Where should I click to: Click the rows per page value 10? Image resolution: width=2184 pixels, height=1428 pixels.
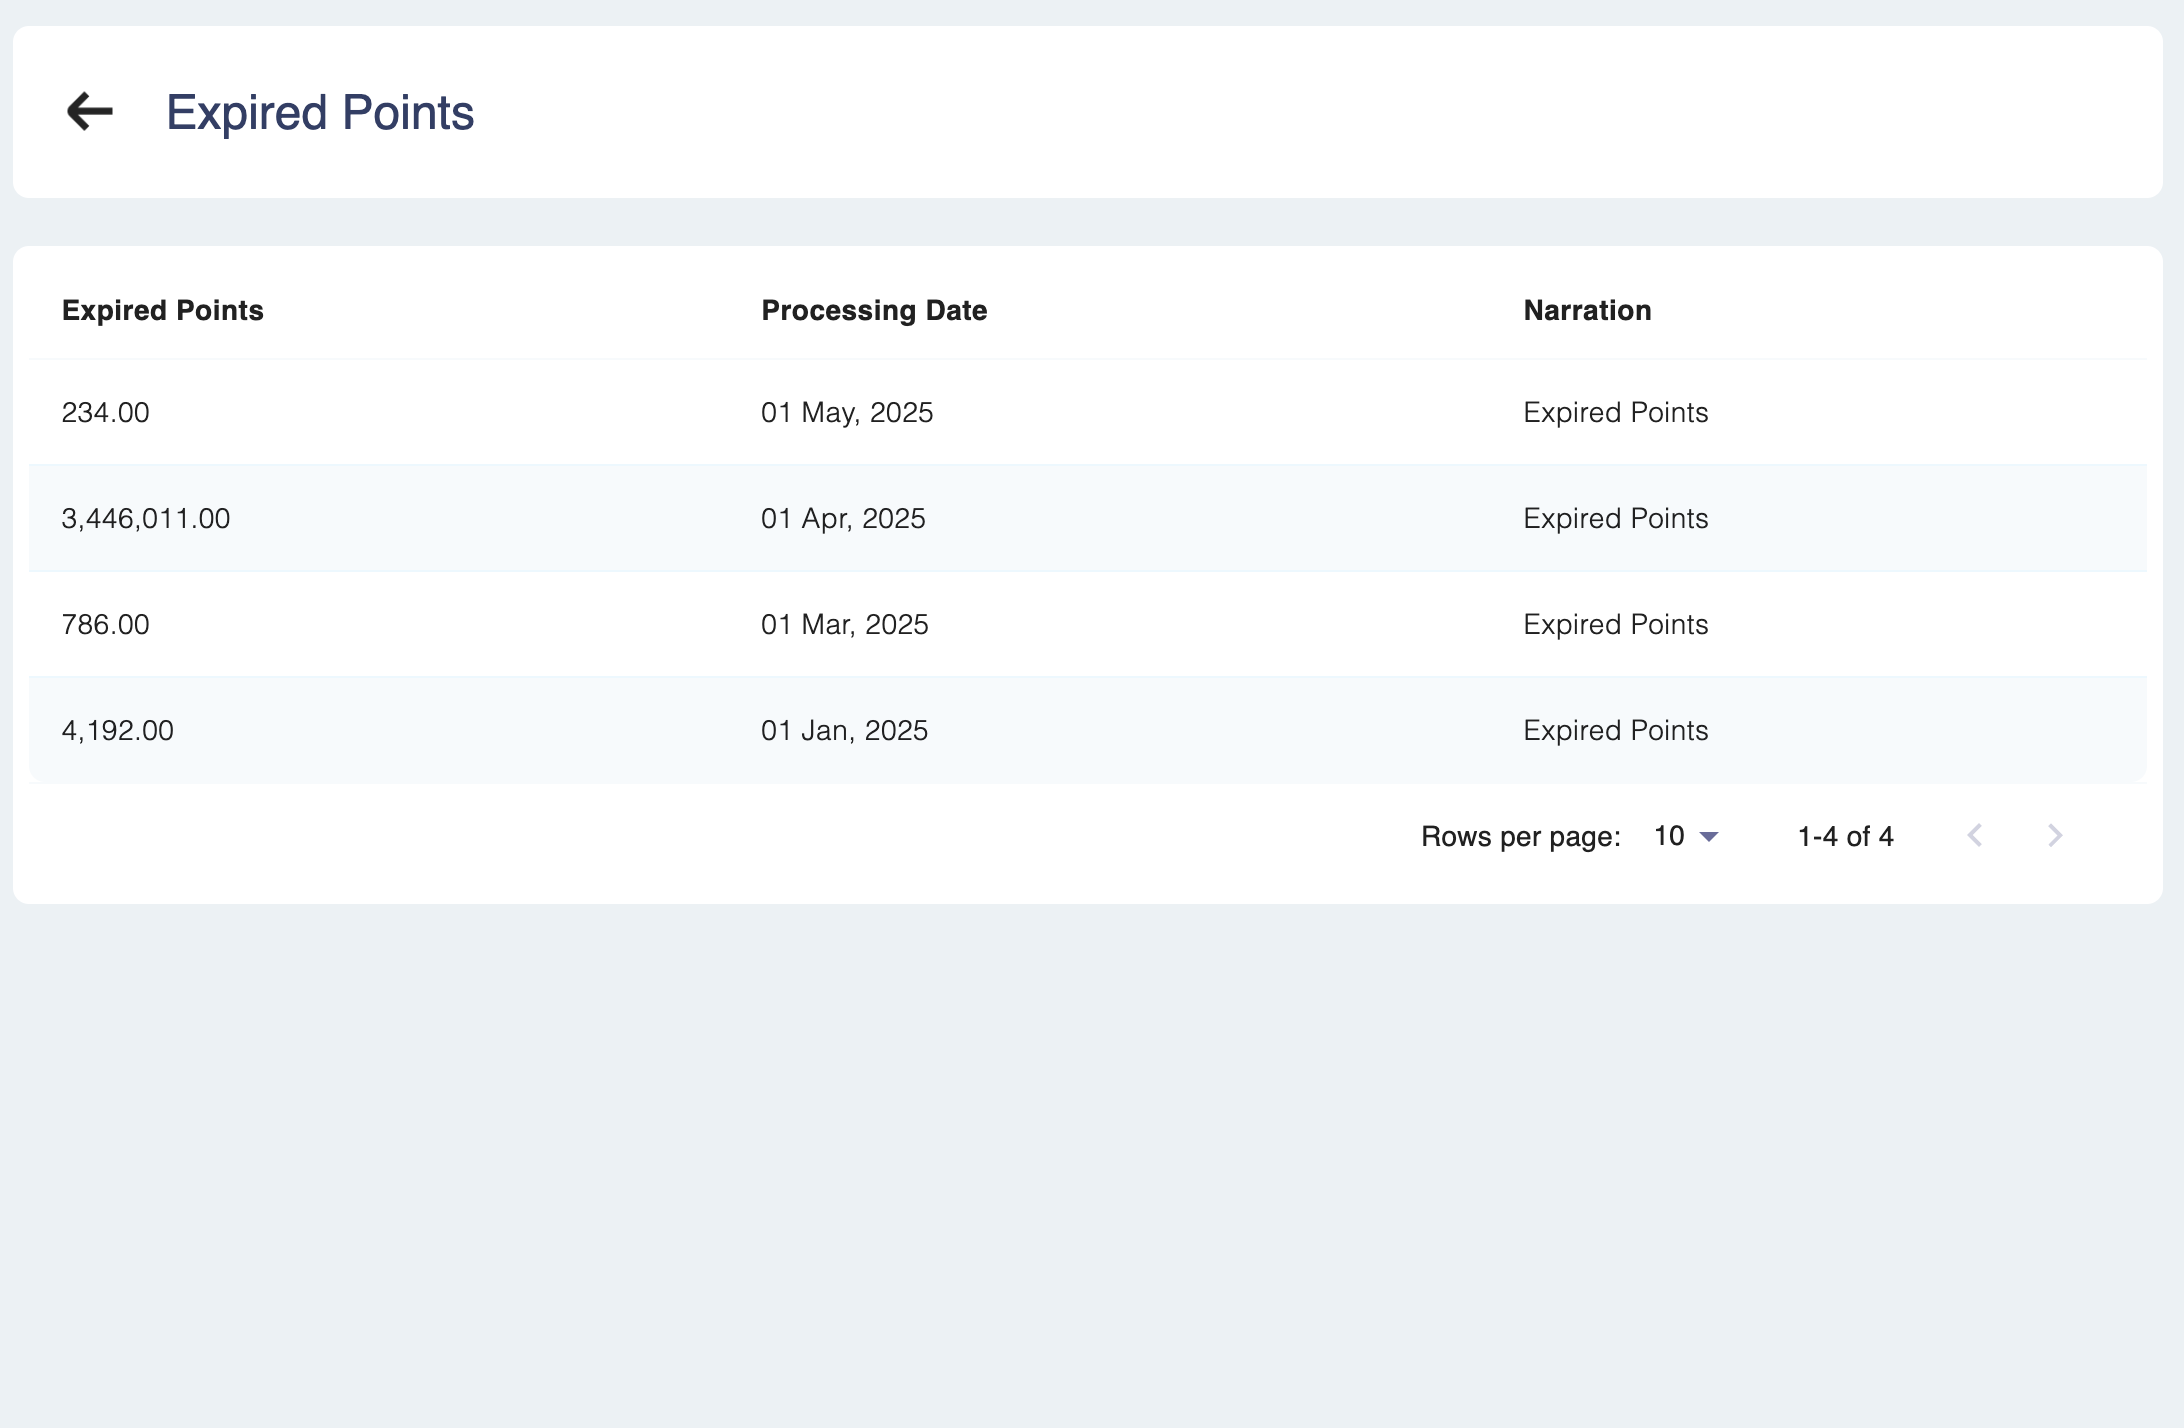click(x=1669, y=836)
